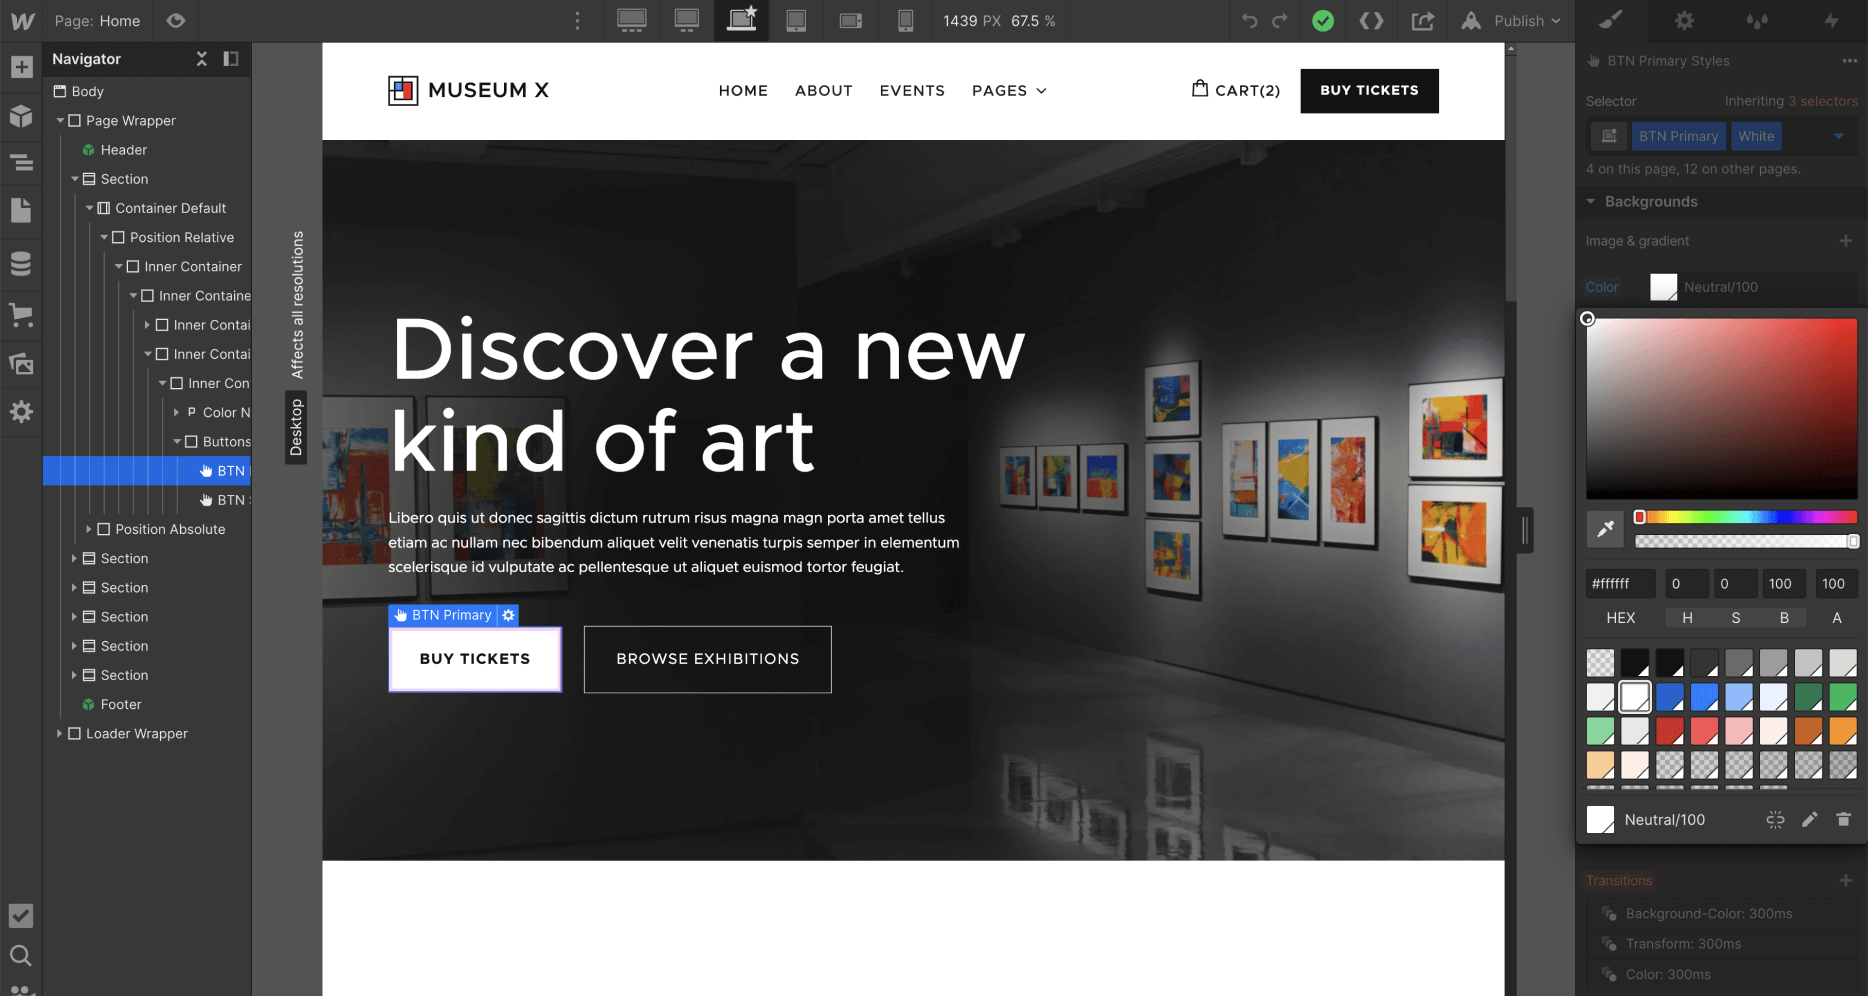Image resolution: width=1868 pixels, height=996 pixels.
Task: Toggle the Navigator panel docking mode
Action: pos(231,58)
